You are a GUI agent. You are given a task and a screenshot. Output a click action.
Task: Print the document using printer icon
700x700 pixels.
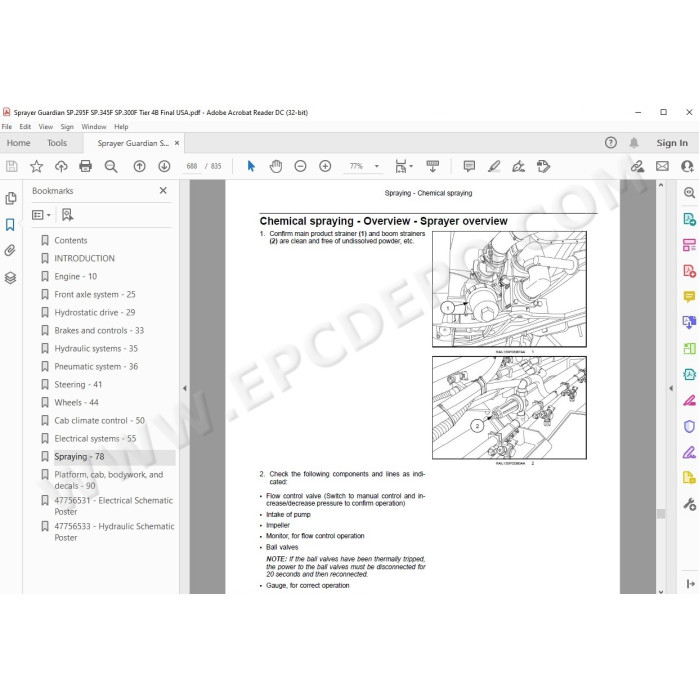click(x=85, y=167)
